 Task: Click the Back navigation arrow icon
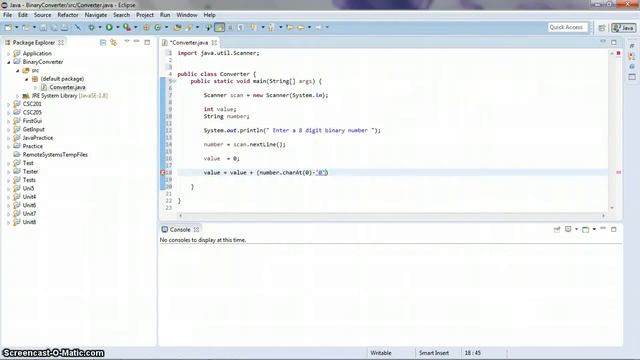[301, 27]
